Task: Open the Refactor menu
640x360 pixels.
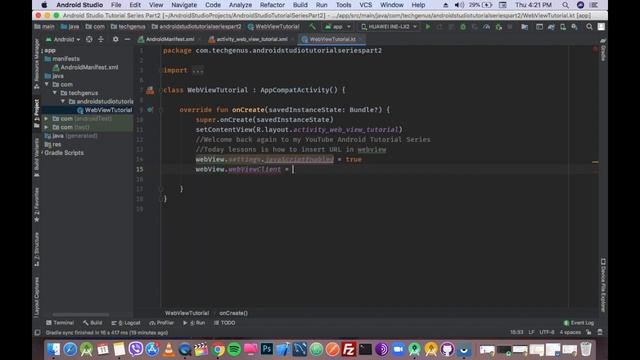Action: 272,5
